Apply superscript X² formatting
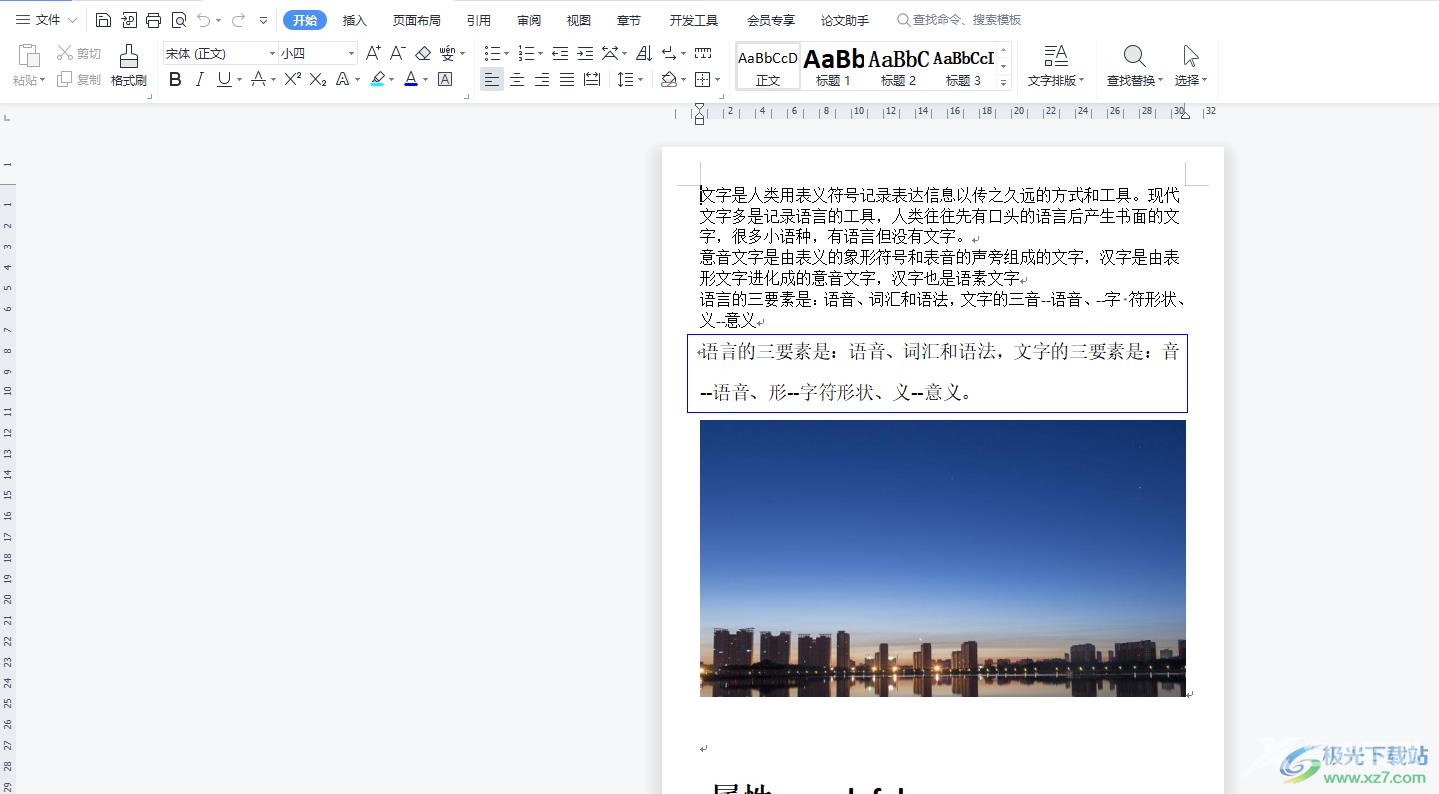Screen dimensions: 1439x794 point(292,79)
